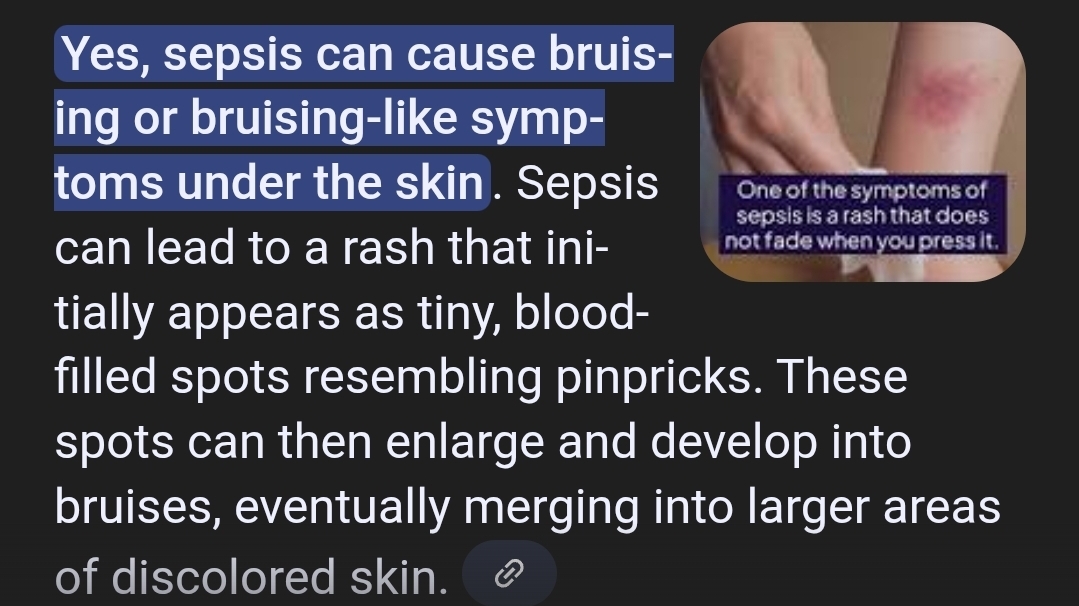1079x606 pixels.
Task: Click the caption about a rash not fading
Action: [863, 215]
